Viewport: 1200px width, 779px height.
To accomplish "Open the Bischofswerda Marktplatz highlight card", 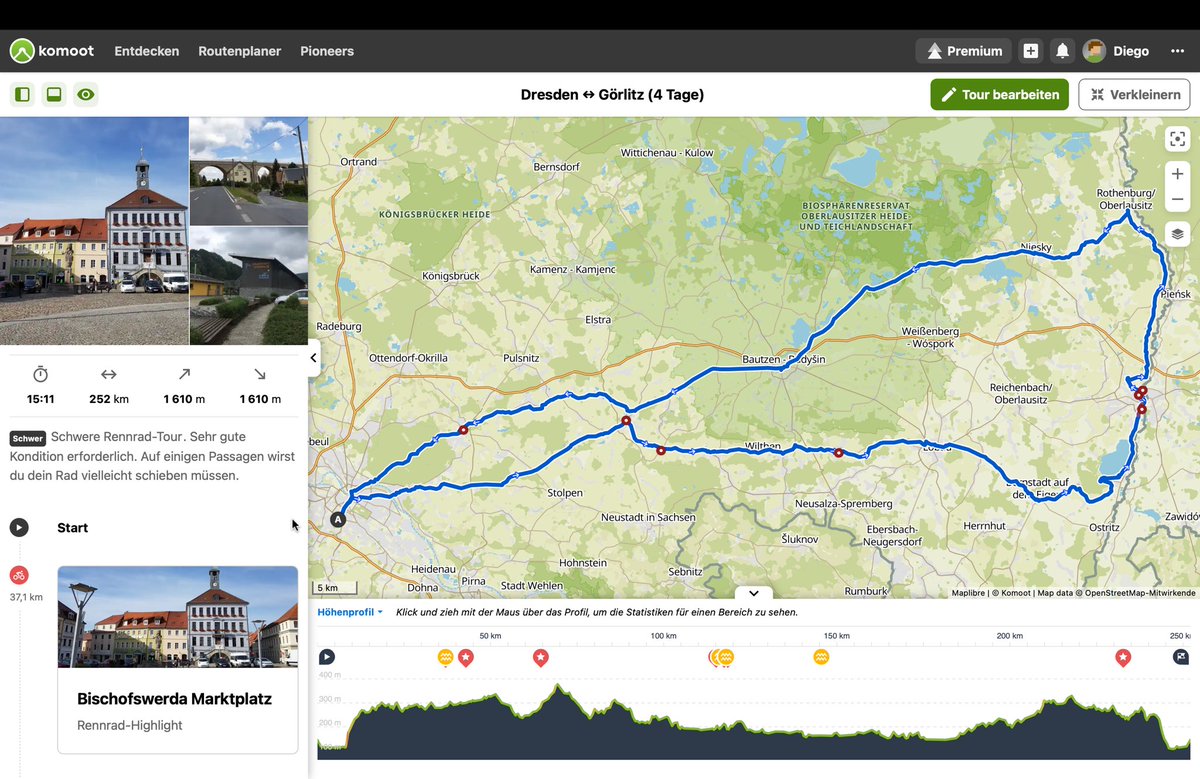I will 178,660.
